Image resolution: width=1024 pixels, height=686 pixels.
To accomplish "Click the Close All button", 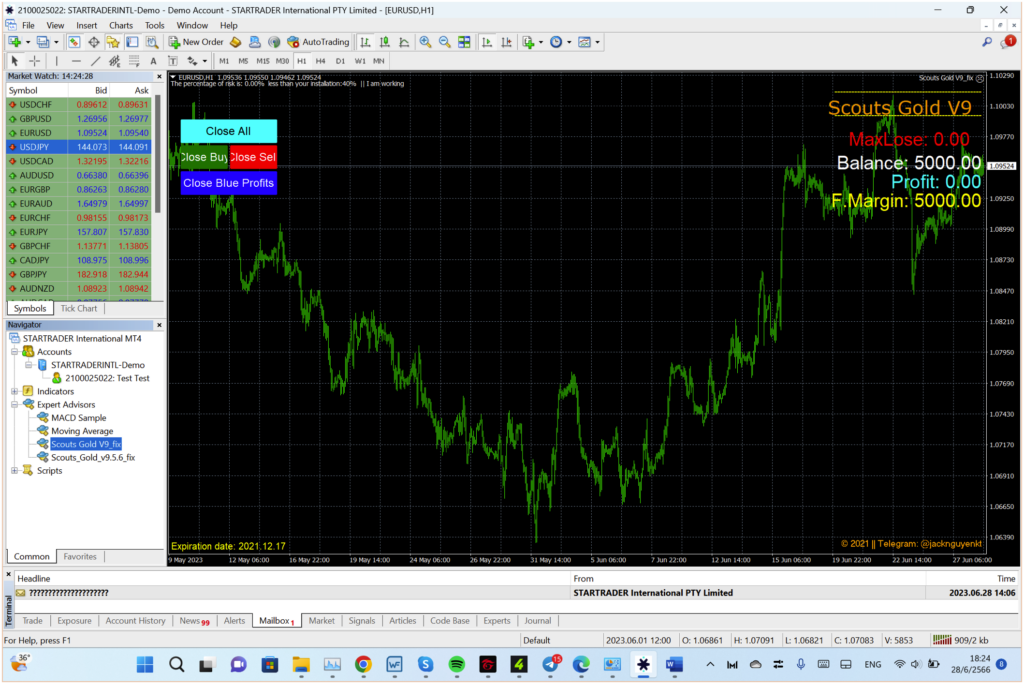I will click(x=229, y=131).
